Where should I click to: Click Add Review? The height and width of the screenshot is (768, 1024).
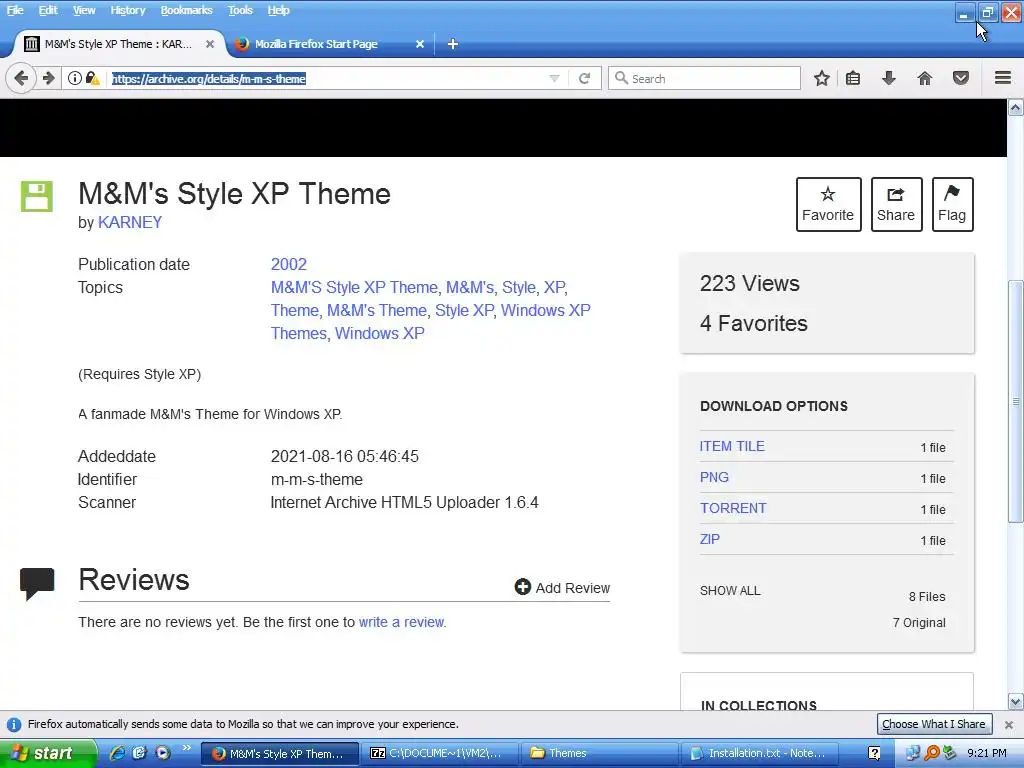(562, 588)
